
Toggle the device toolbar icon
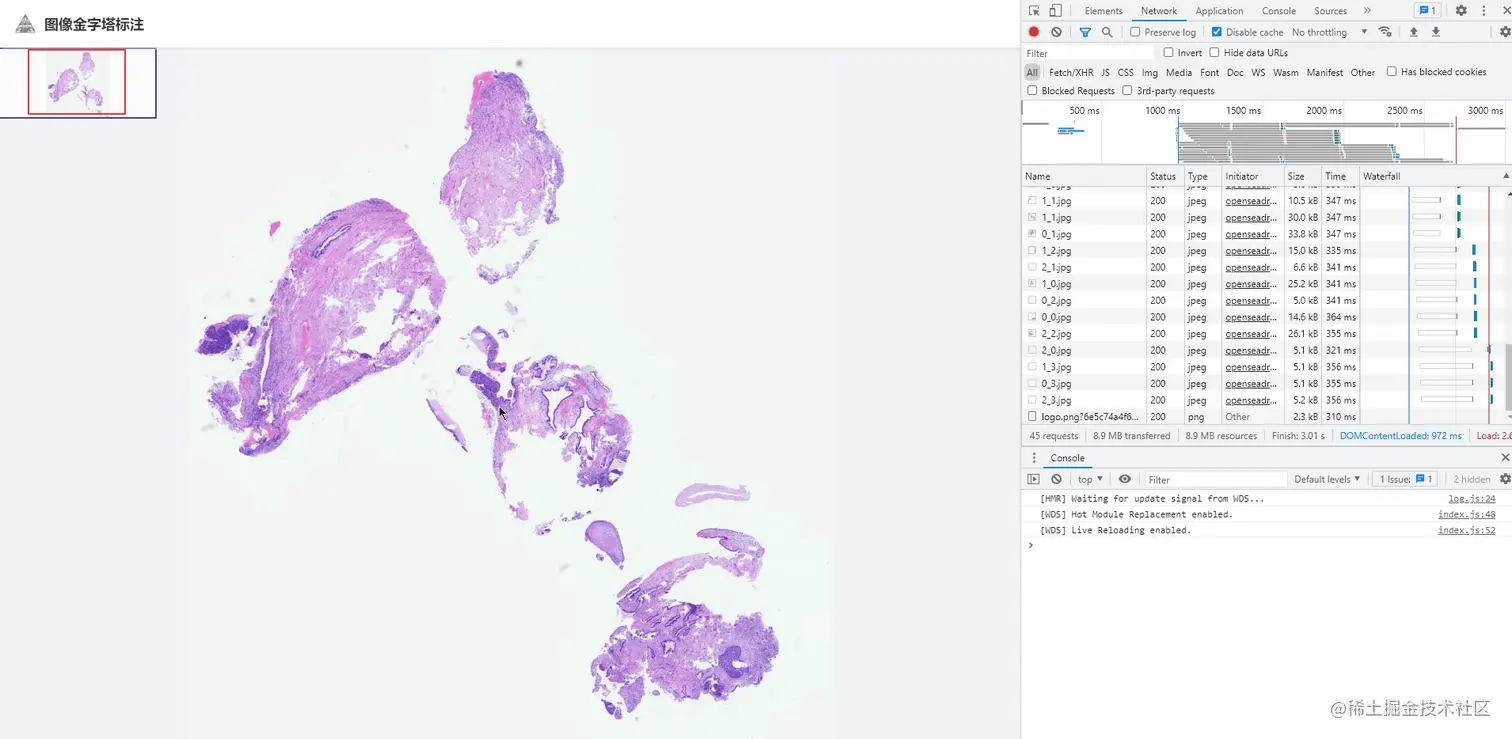tap(1055, 11)
